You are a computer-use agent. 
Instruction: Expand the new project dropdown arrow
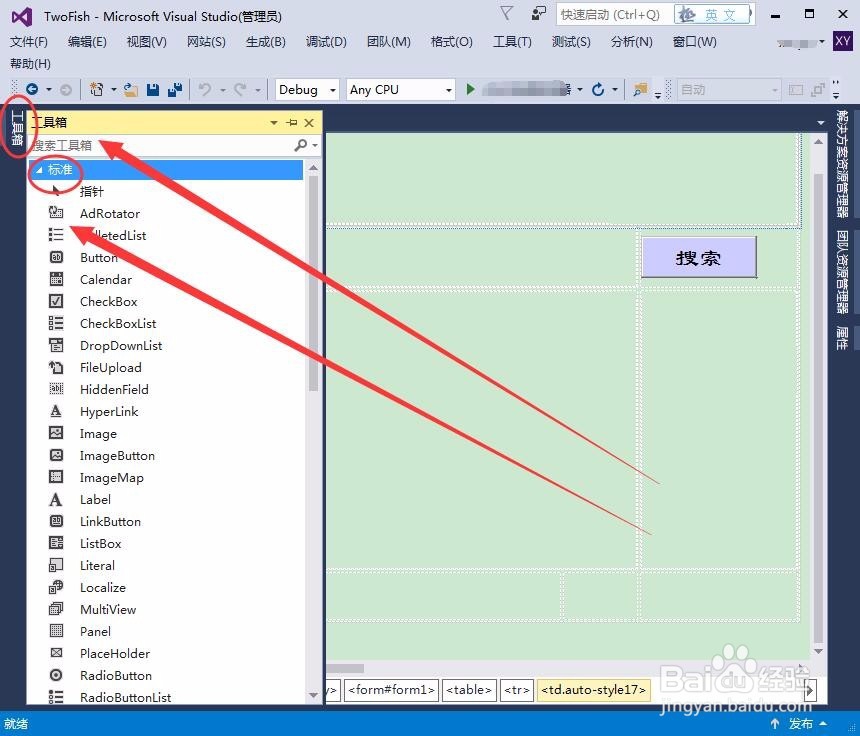click(x=114, y=89)
